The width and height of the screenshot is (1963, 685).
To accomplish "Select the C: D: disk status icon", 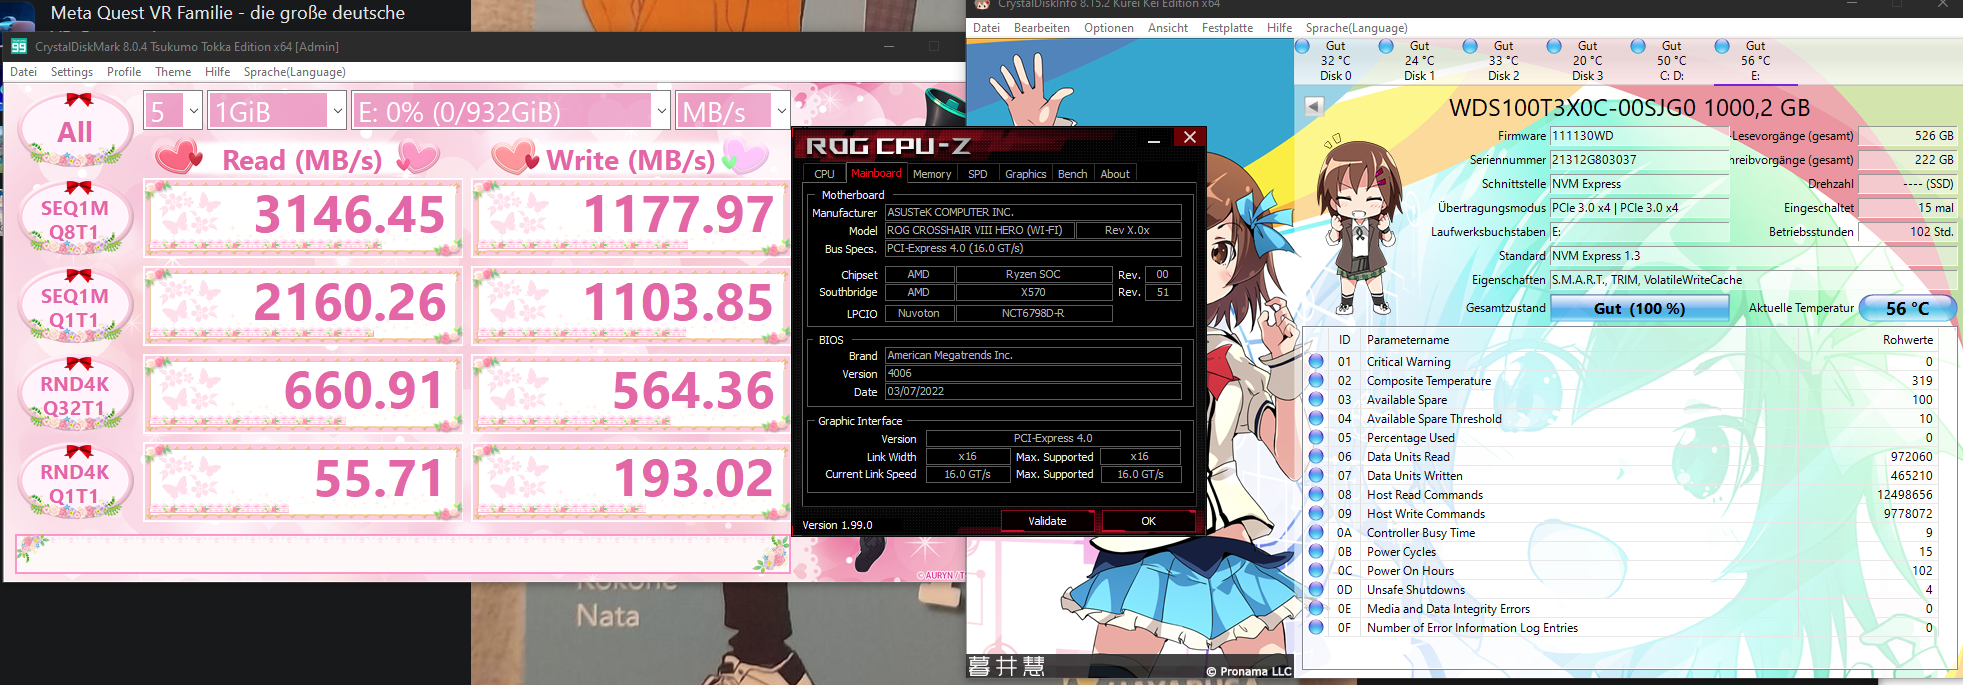I will (1638, 46).
